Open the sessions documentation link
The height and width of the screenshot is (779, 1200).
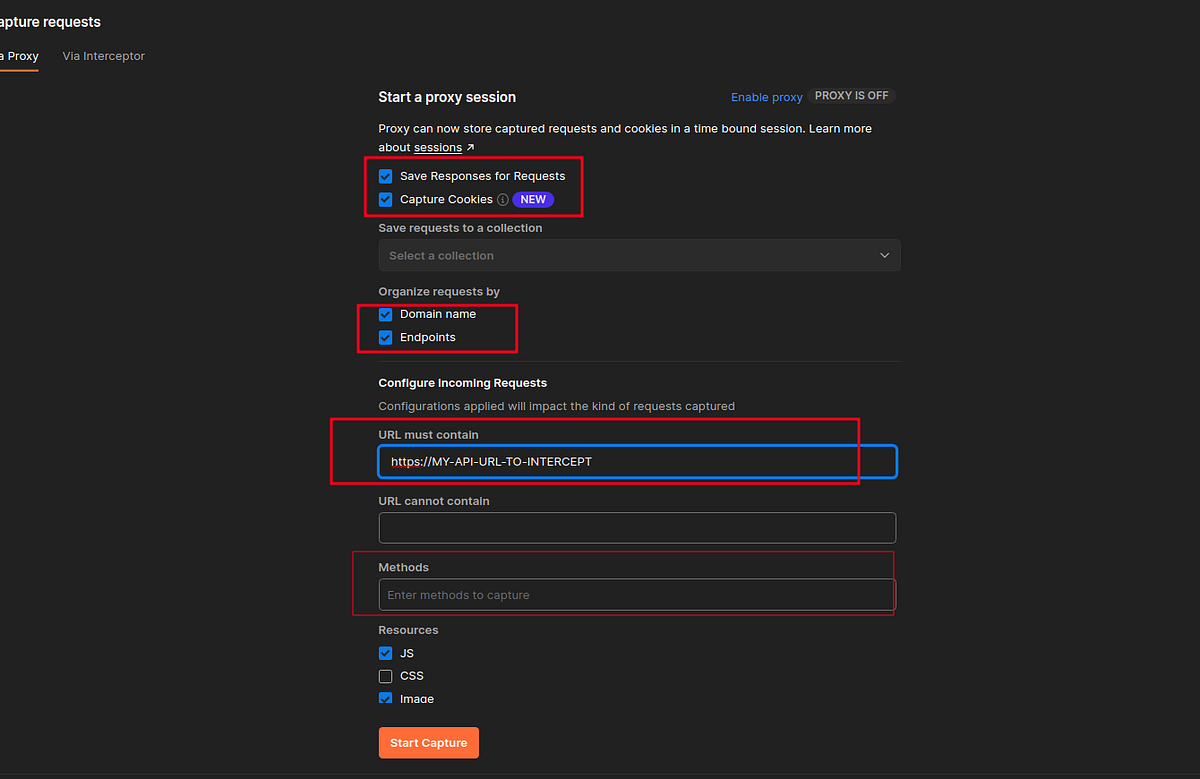(440, 147)
